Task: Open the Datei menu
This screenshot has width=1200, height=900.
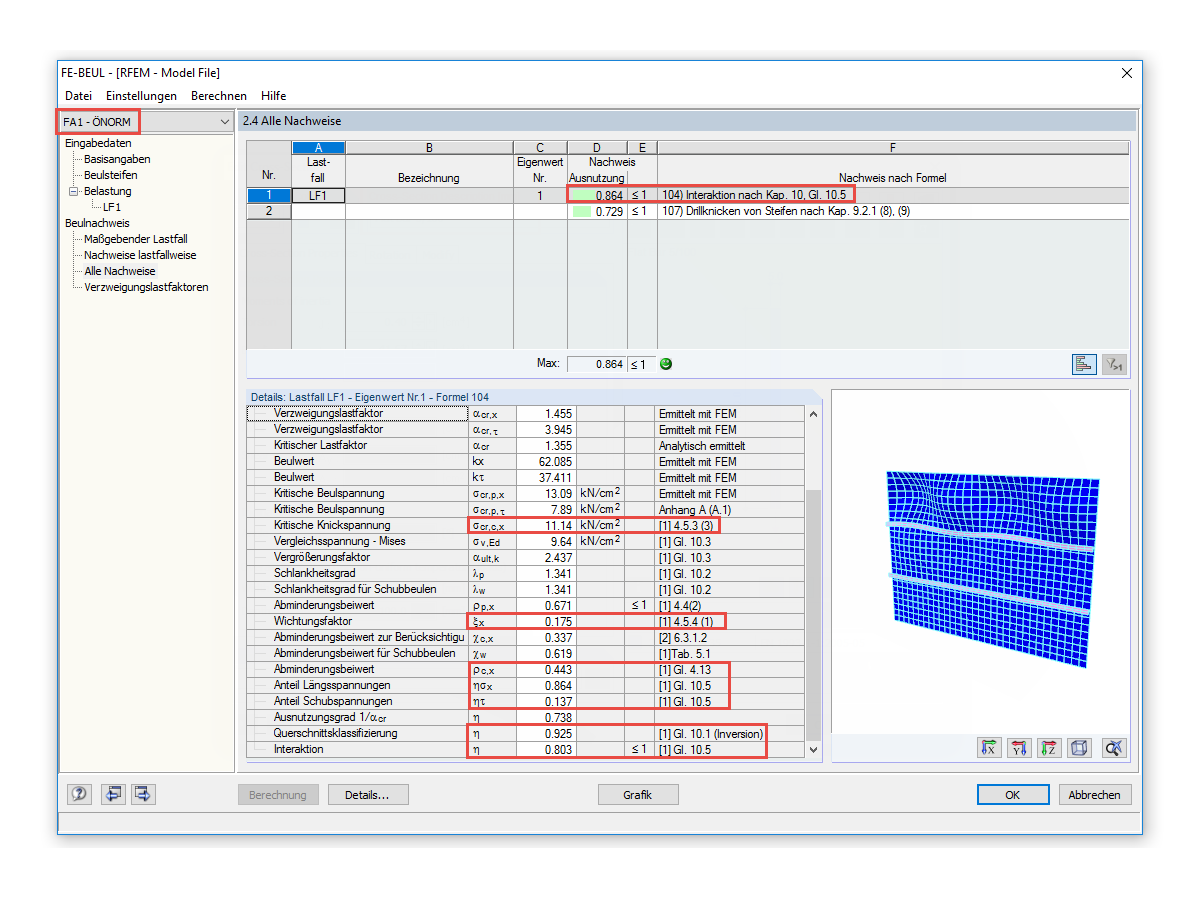Action: coord(78,96)
